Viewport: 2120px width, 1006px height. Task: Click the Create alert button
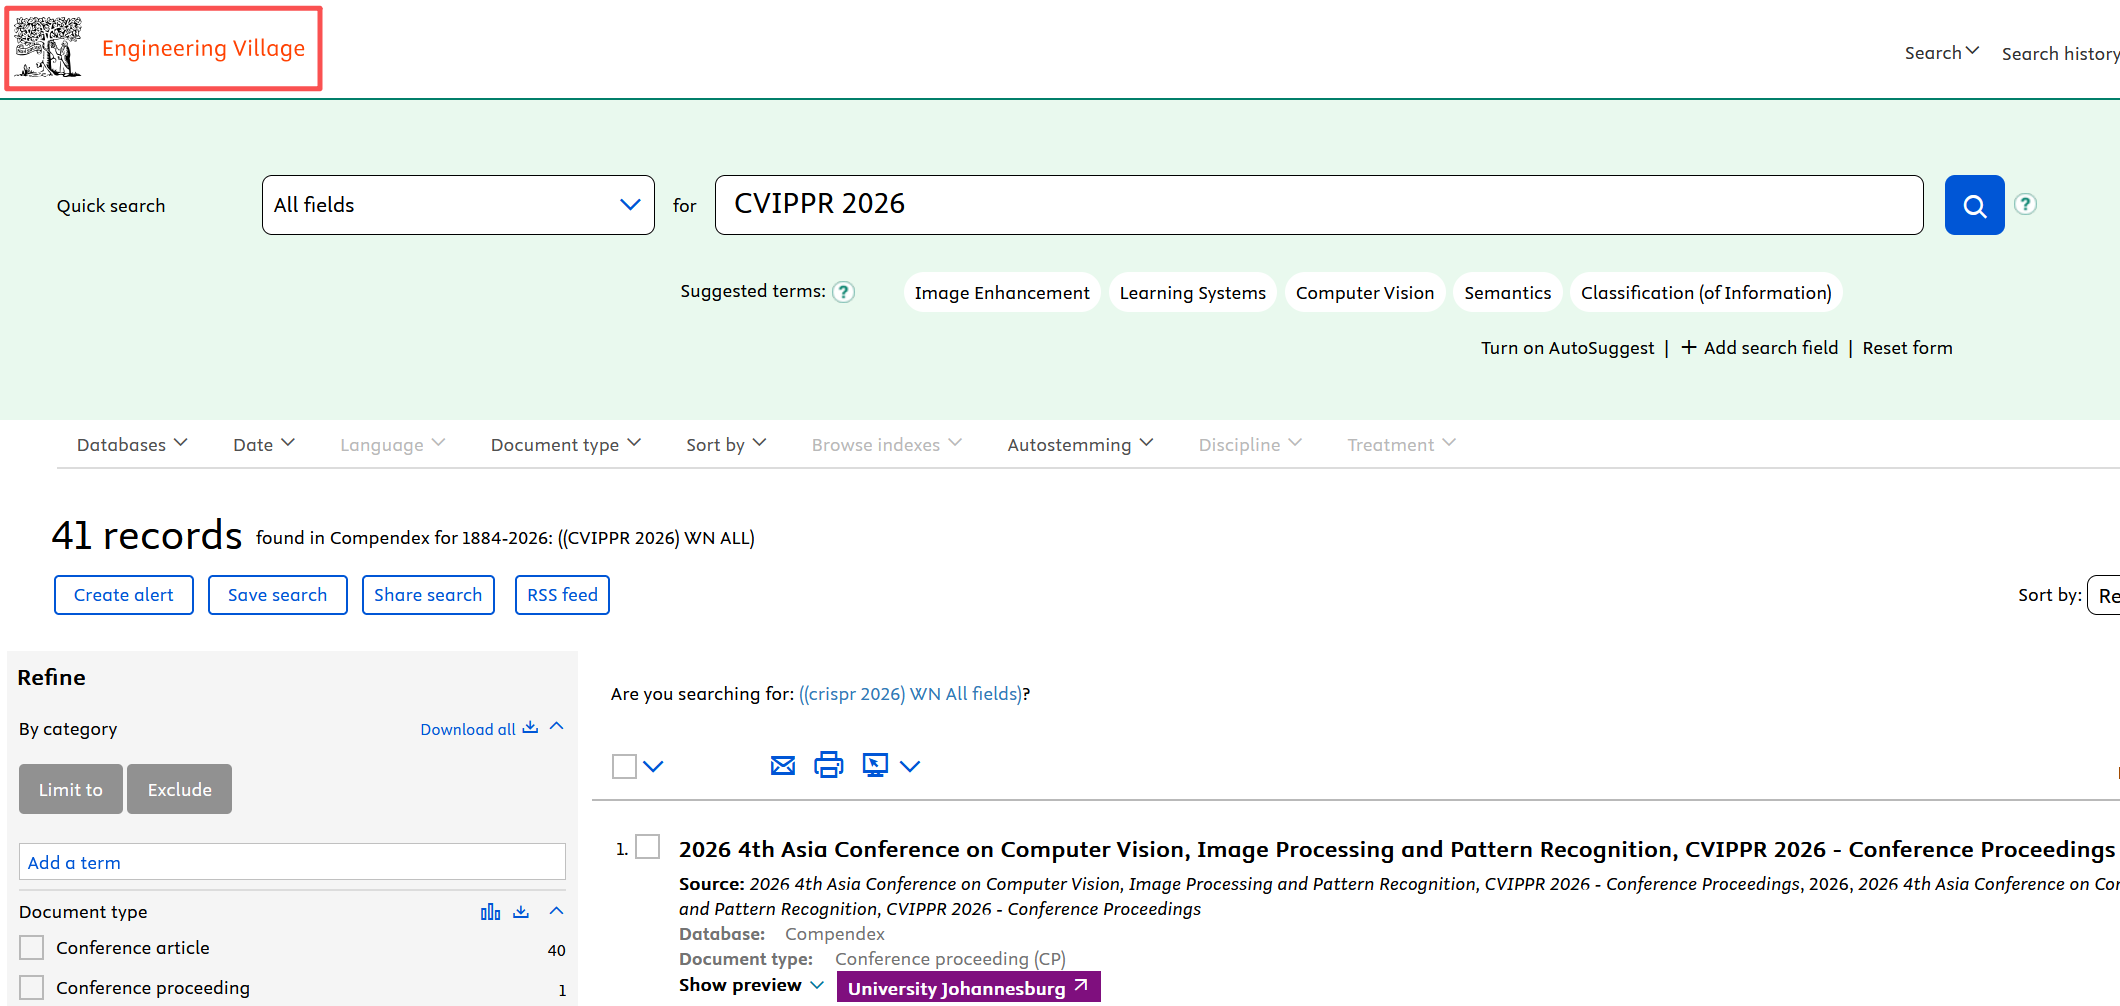point(124,595)
